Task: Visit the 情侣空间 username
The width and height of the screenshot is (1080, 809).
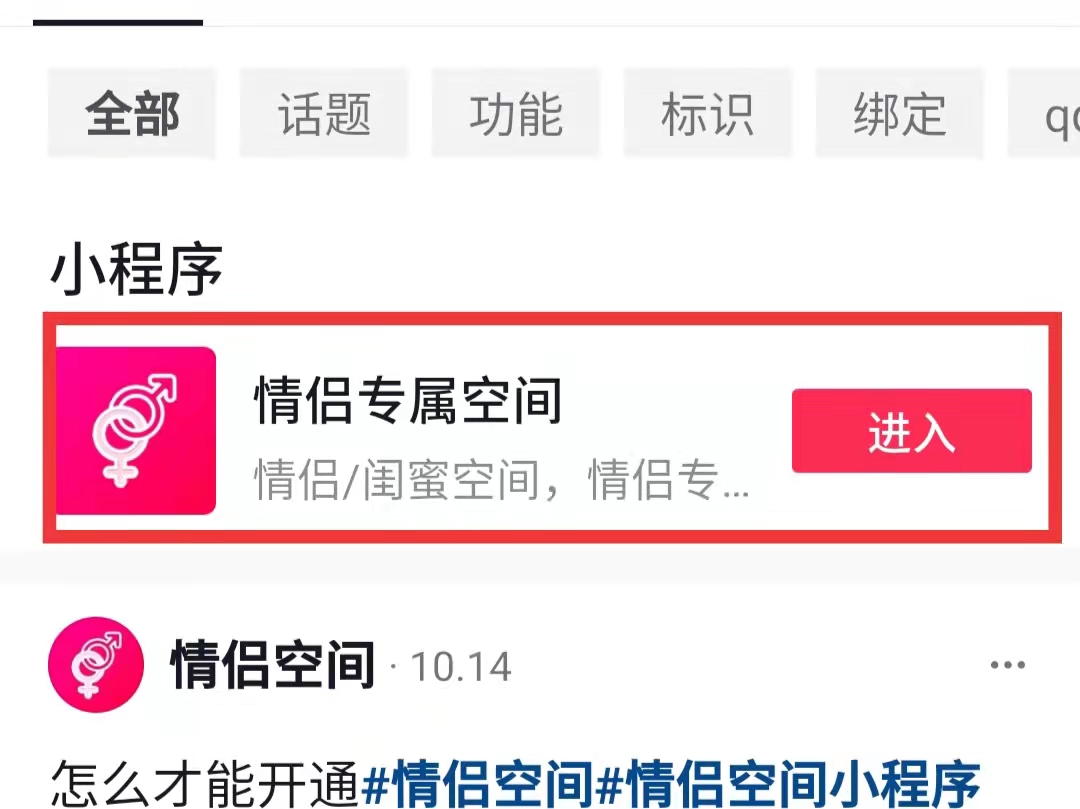Action: [x=273, y=664]
